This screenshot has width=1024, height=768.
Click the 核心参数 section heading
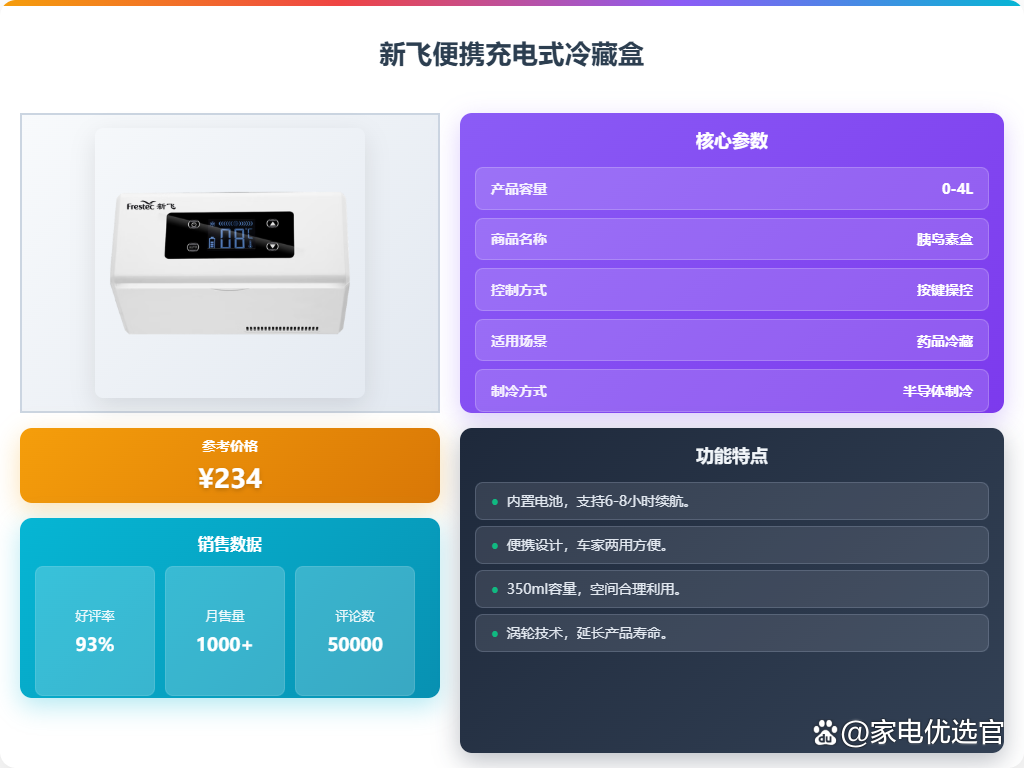pyautogui.click(x=731, y=141)
